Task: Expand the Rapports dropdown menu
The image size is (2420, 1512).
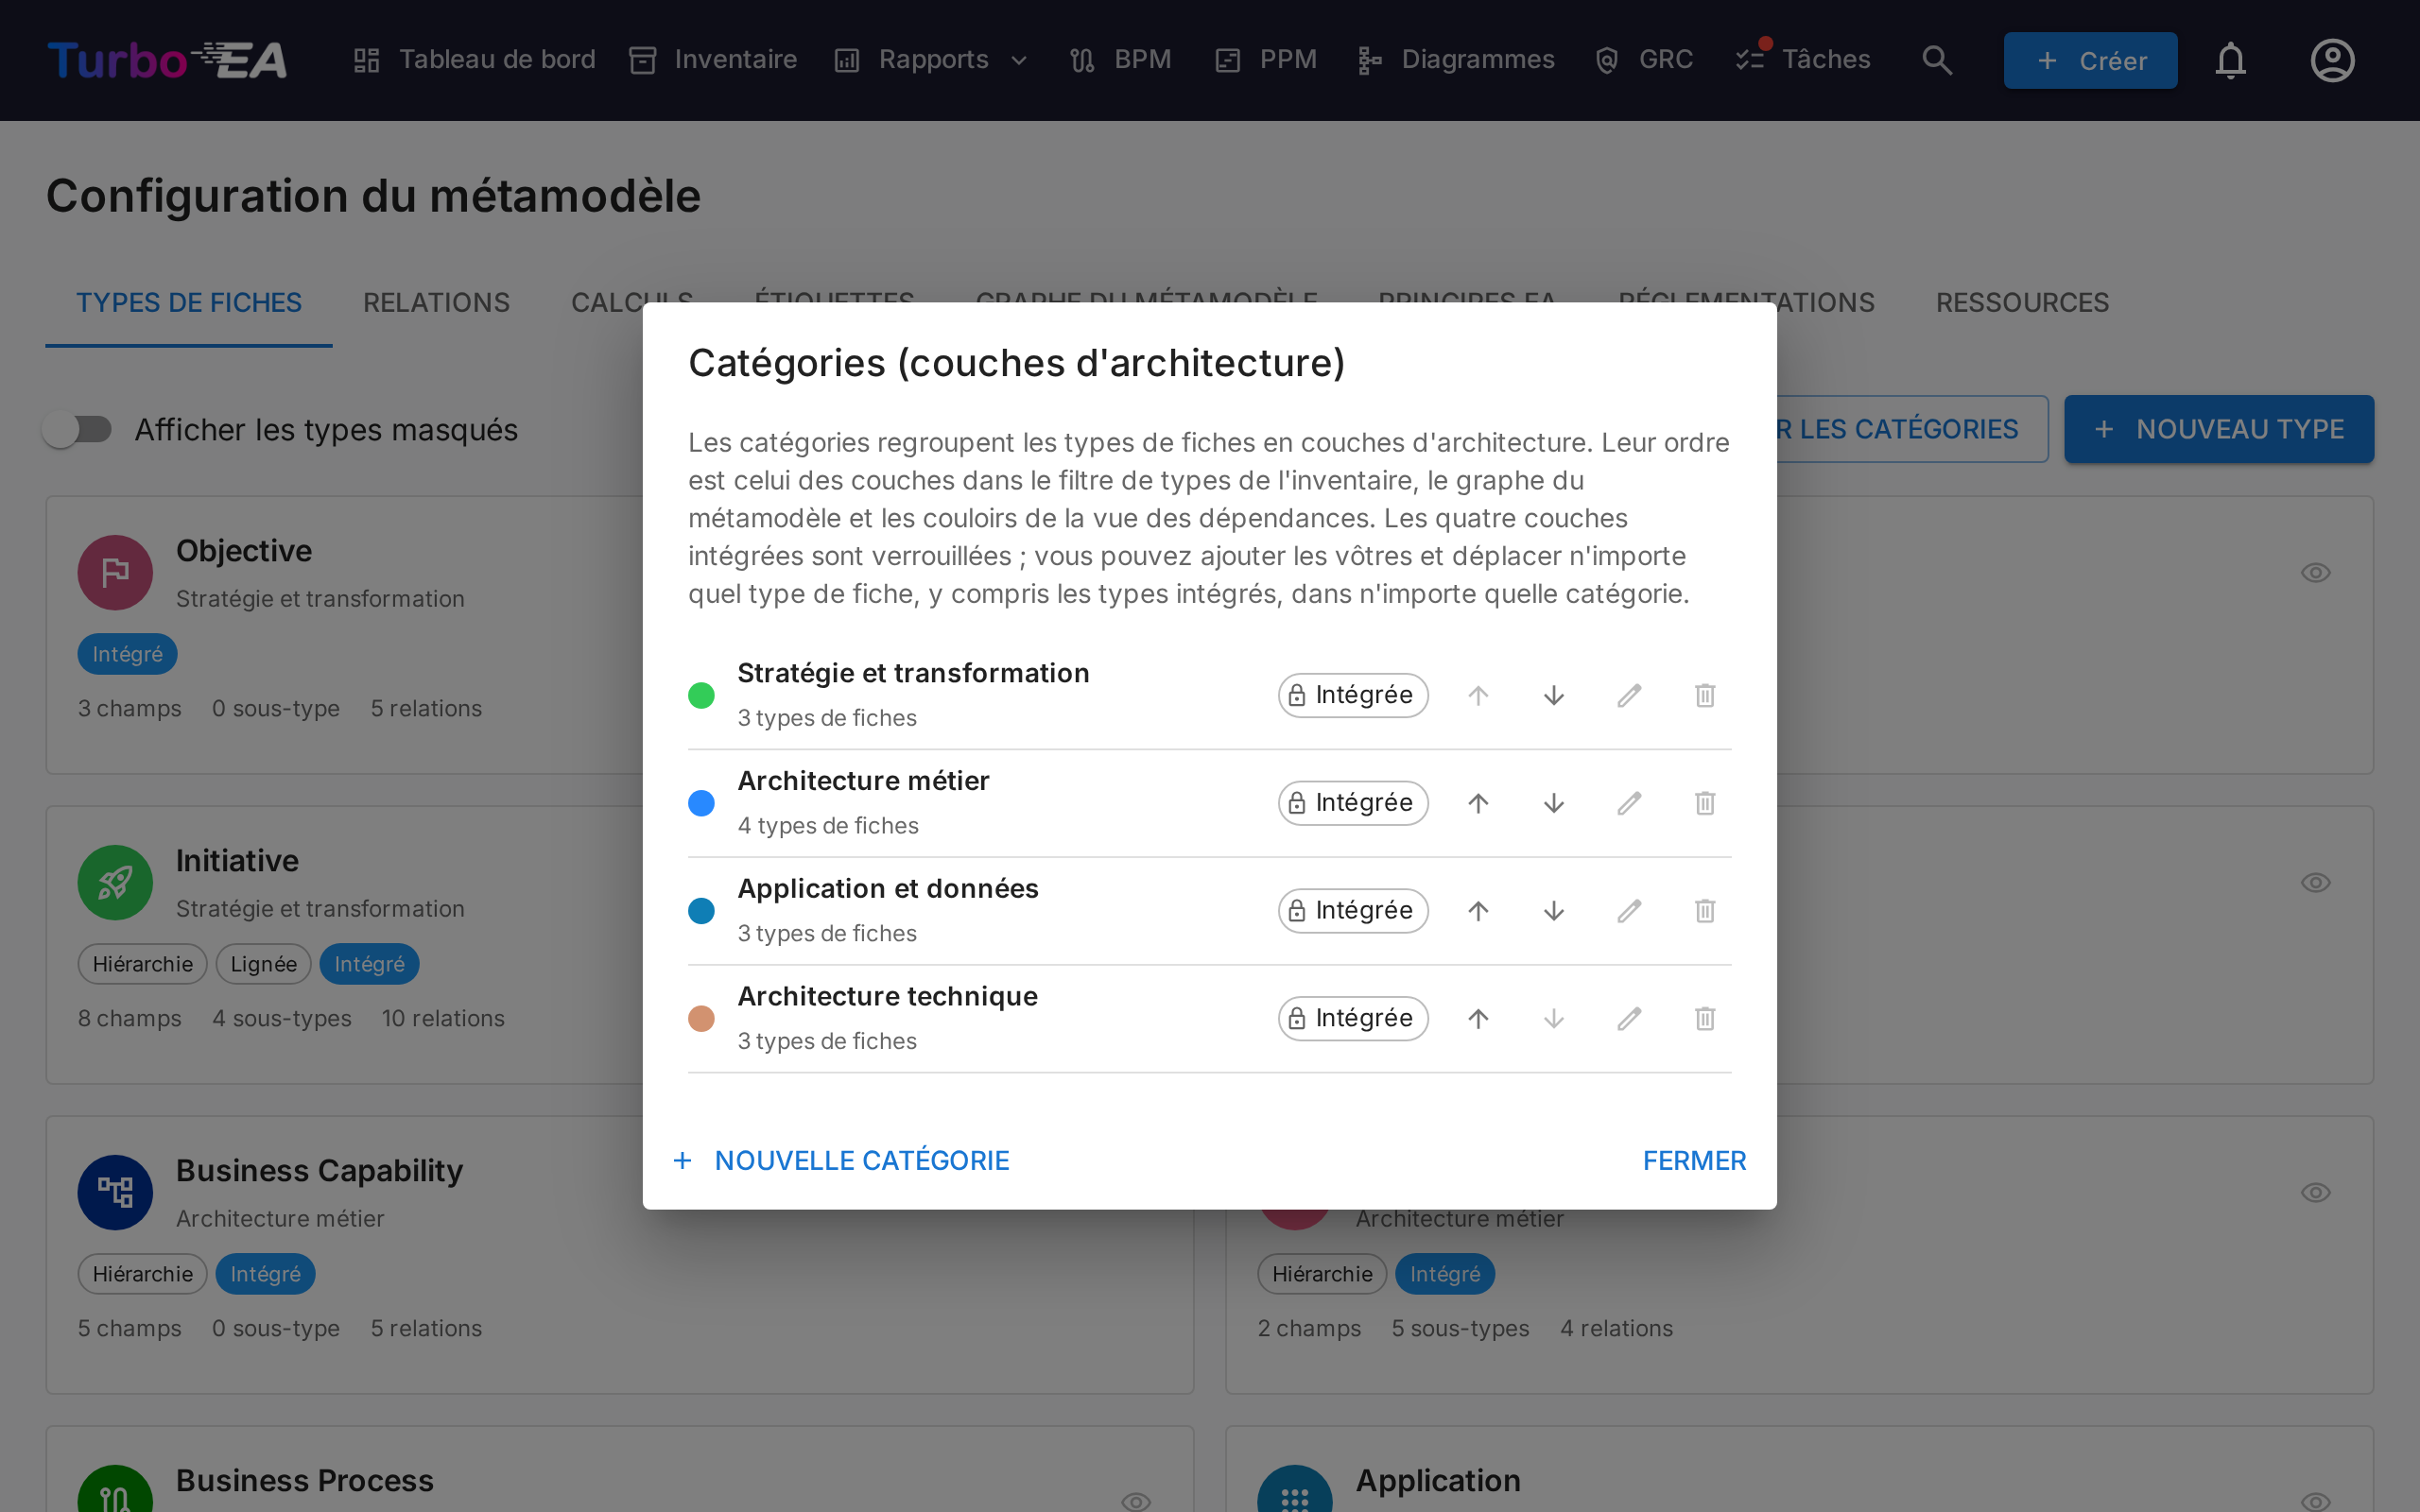Action: coord(931,60)
